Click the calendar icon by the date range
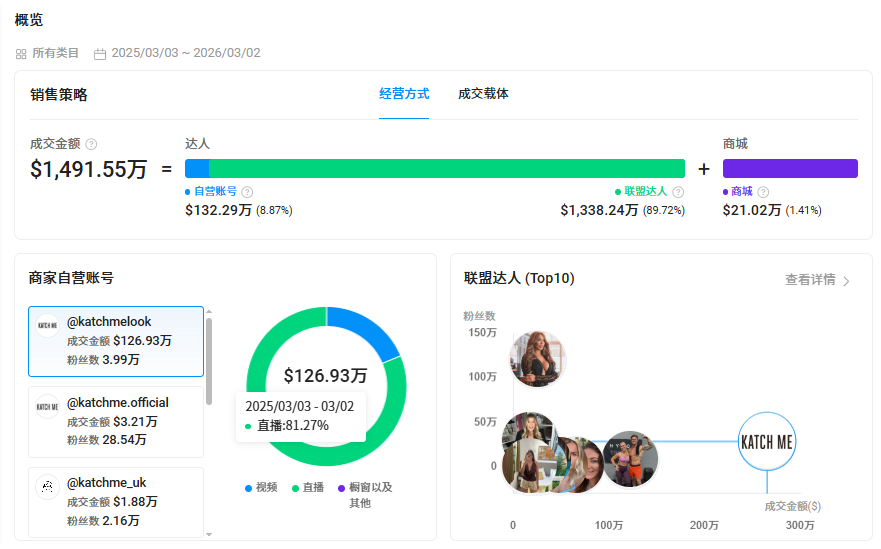Screen dimensions: 881x549 (100, 53)
